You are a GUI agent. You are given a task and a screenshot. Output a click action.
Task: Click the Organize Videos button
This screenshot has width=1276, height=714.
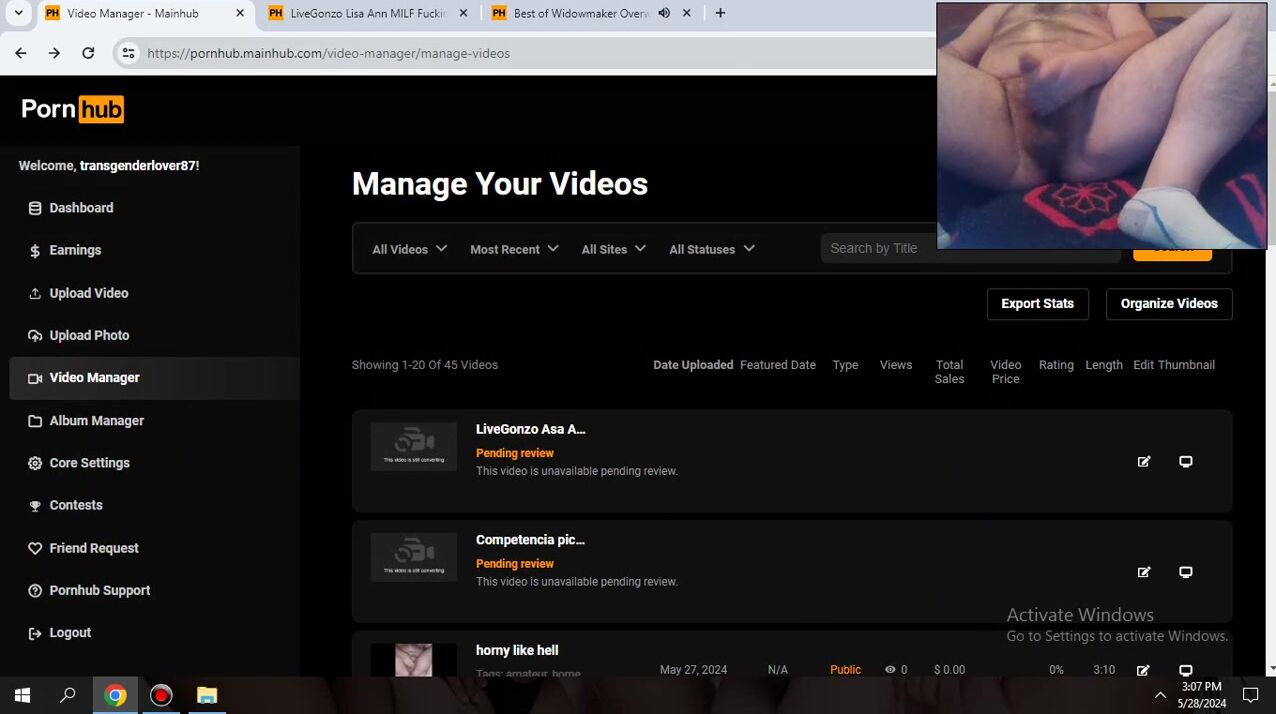click(1168, 304)
